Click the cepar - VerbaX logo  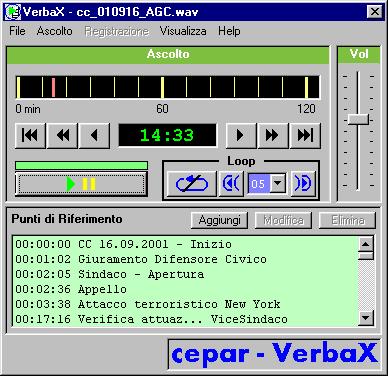tap(274, 354)
